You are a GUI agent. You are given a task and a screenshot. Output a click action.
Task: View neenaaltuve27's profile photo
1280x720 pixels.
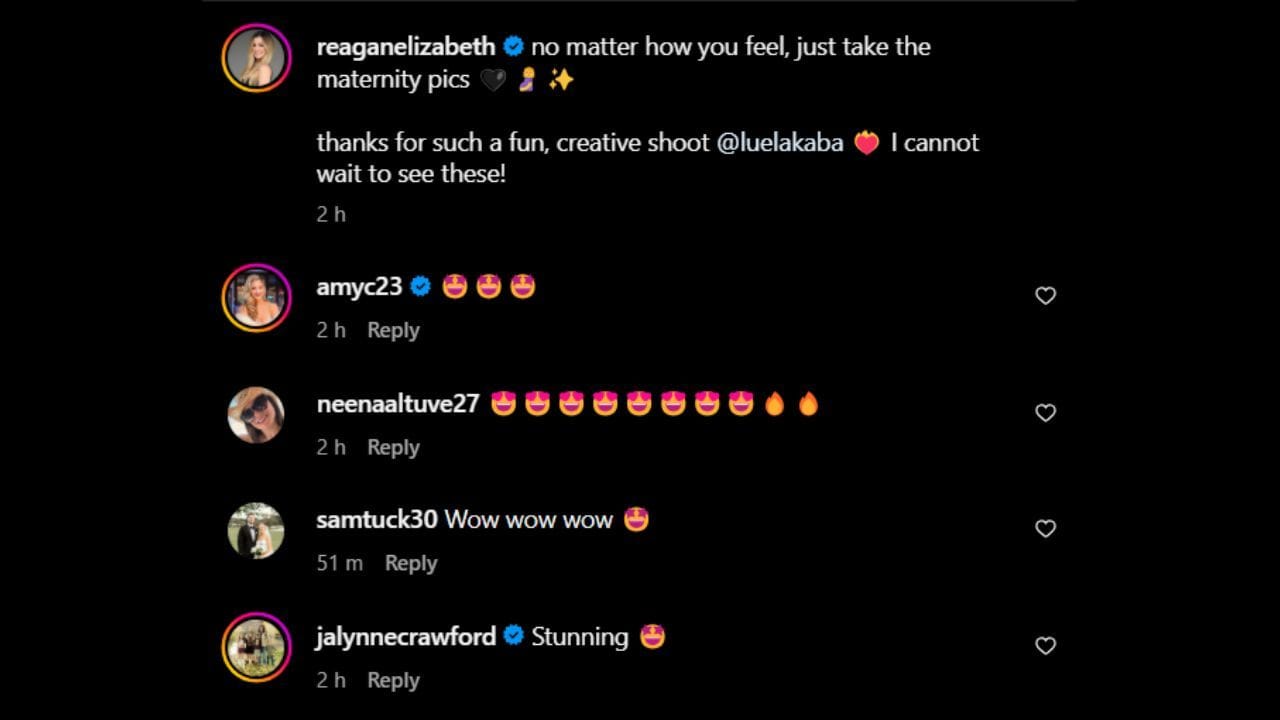[256, 414]
